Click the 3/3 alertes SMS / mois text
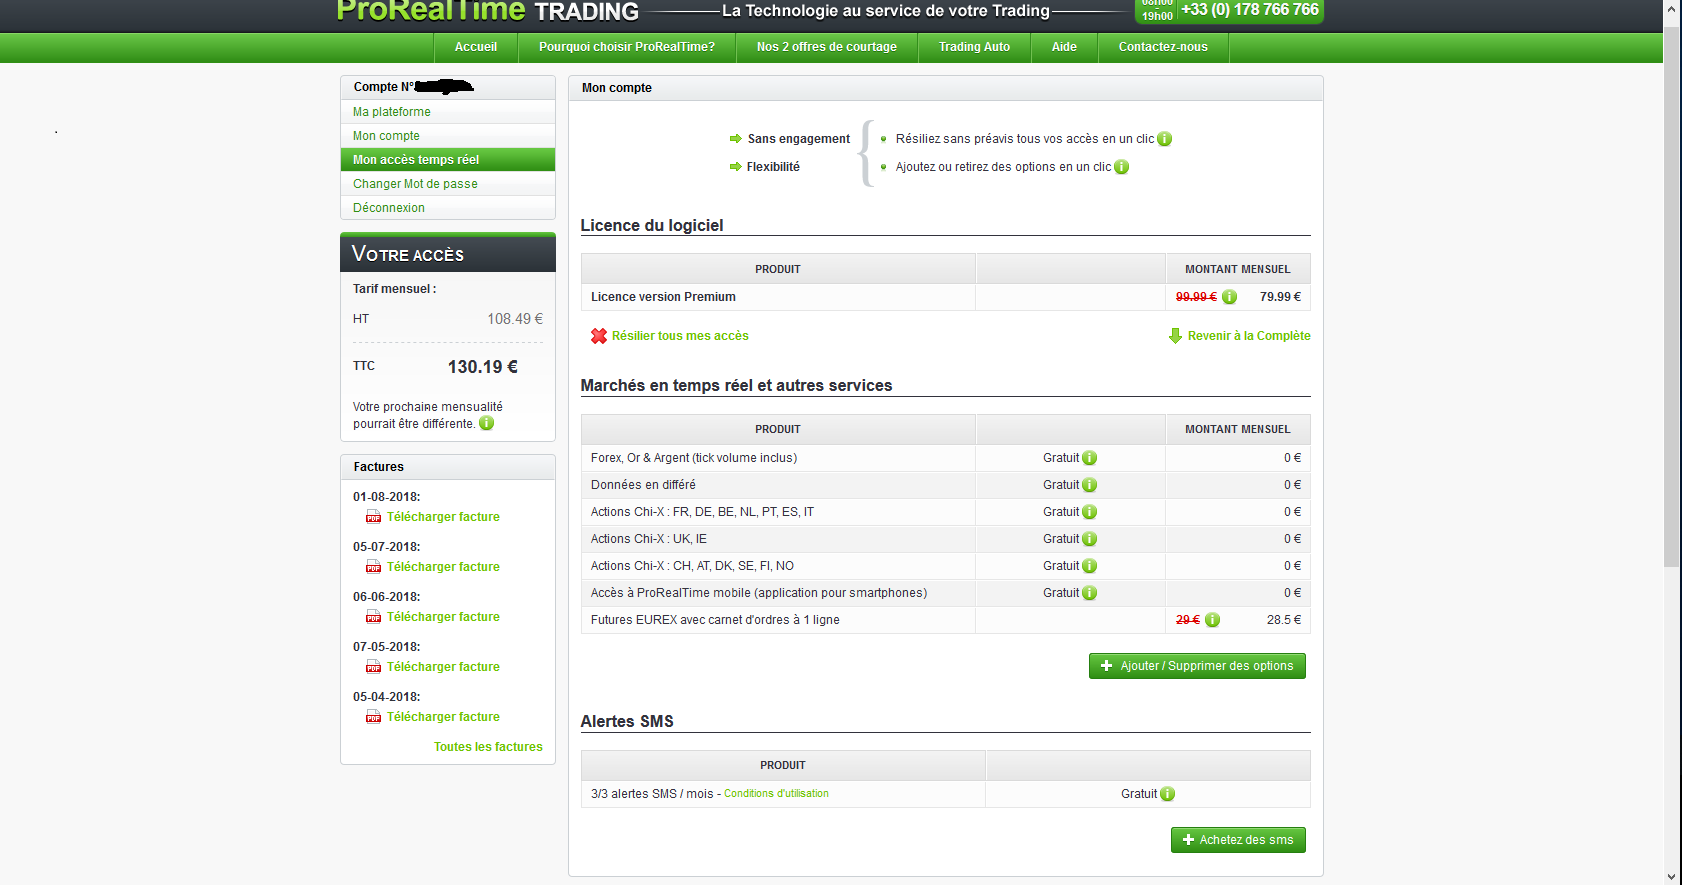The image size is (1682, 885). pos(652,794)
